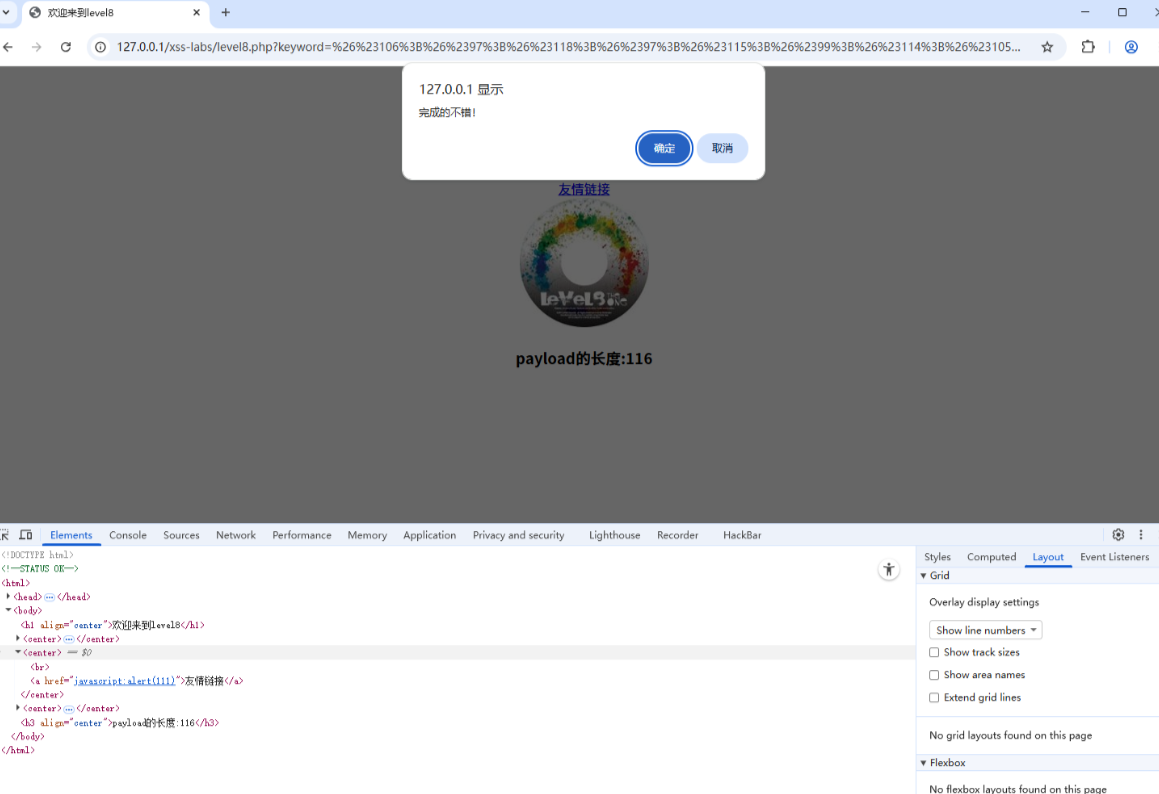
Task: Switch to the Network tab
Action: pyautogui.click(x=236, y=535)
